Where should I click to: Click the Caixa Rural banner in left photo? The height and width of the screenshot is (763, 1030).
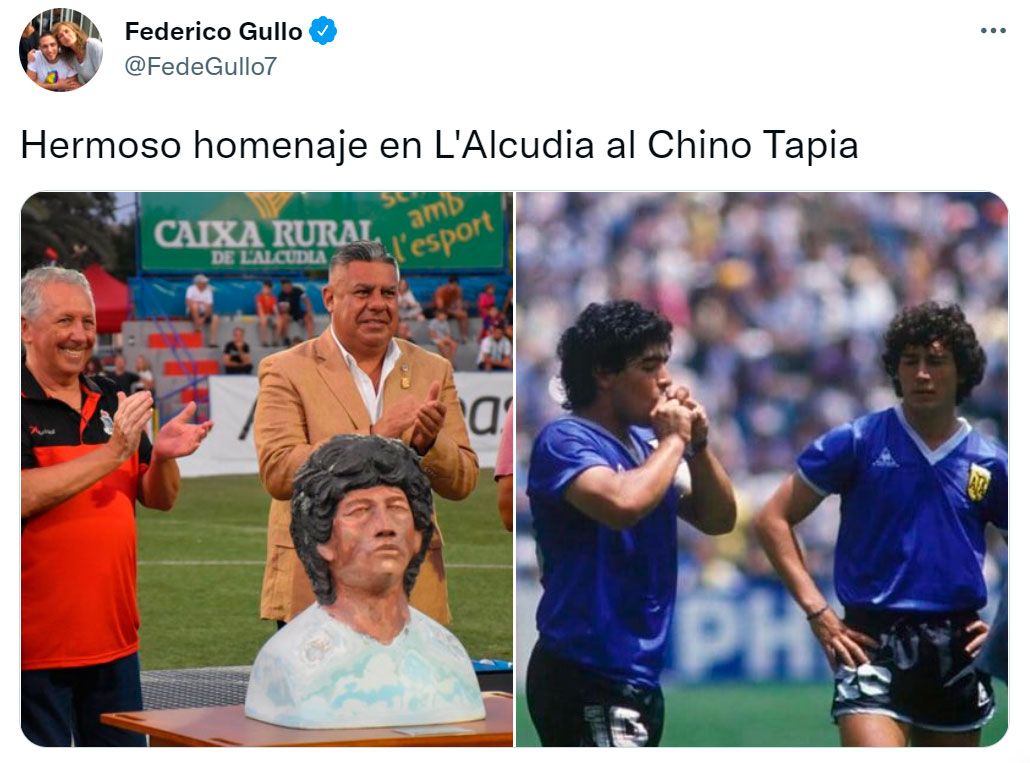[322, 231]
